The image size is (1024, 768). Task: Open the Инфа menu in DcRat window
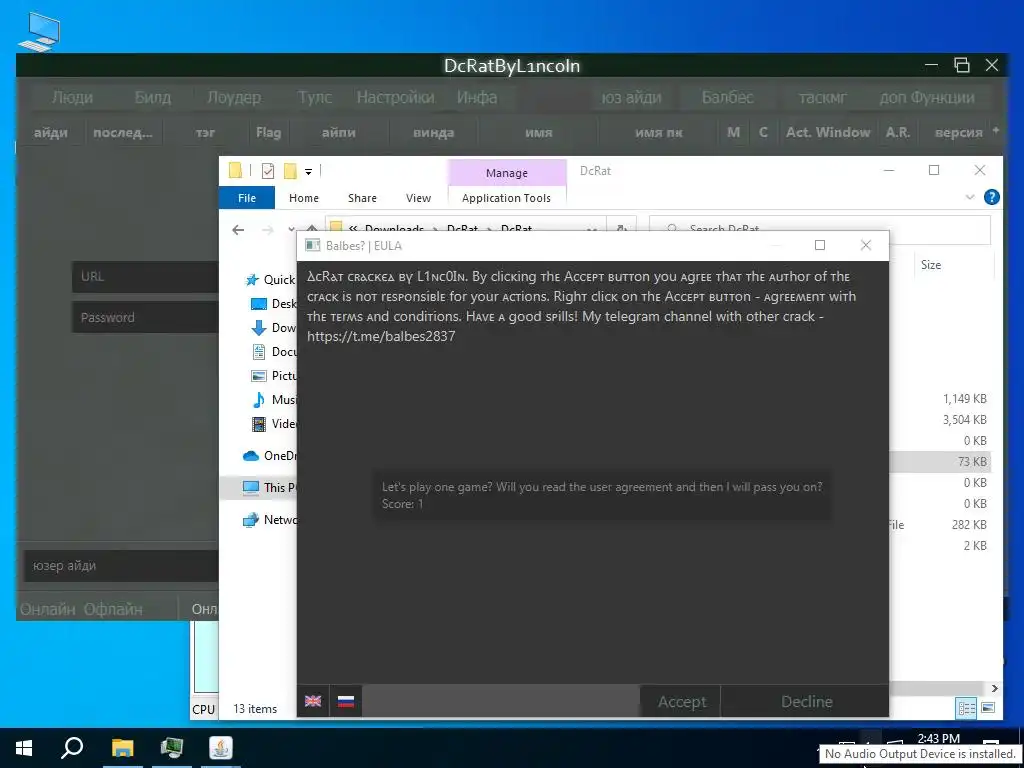pyautogui.click(x=477, y=97)
